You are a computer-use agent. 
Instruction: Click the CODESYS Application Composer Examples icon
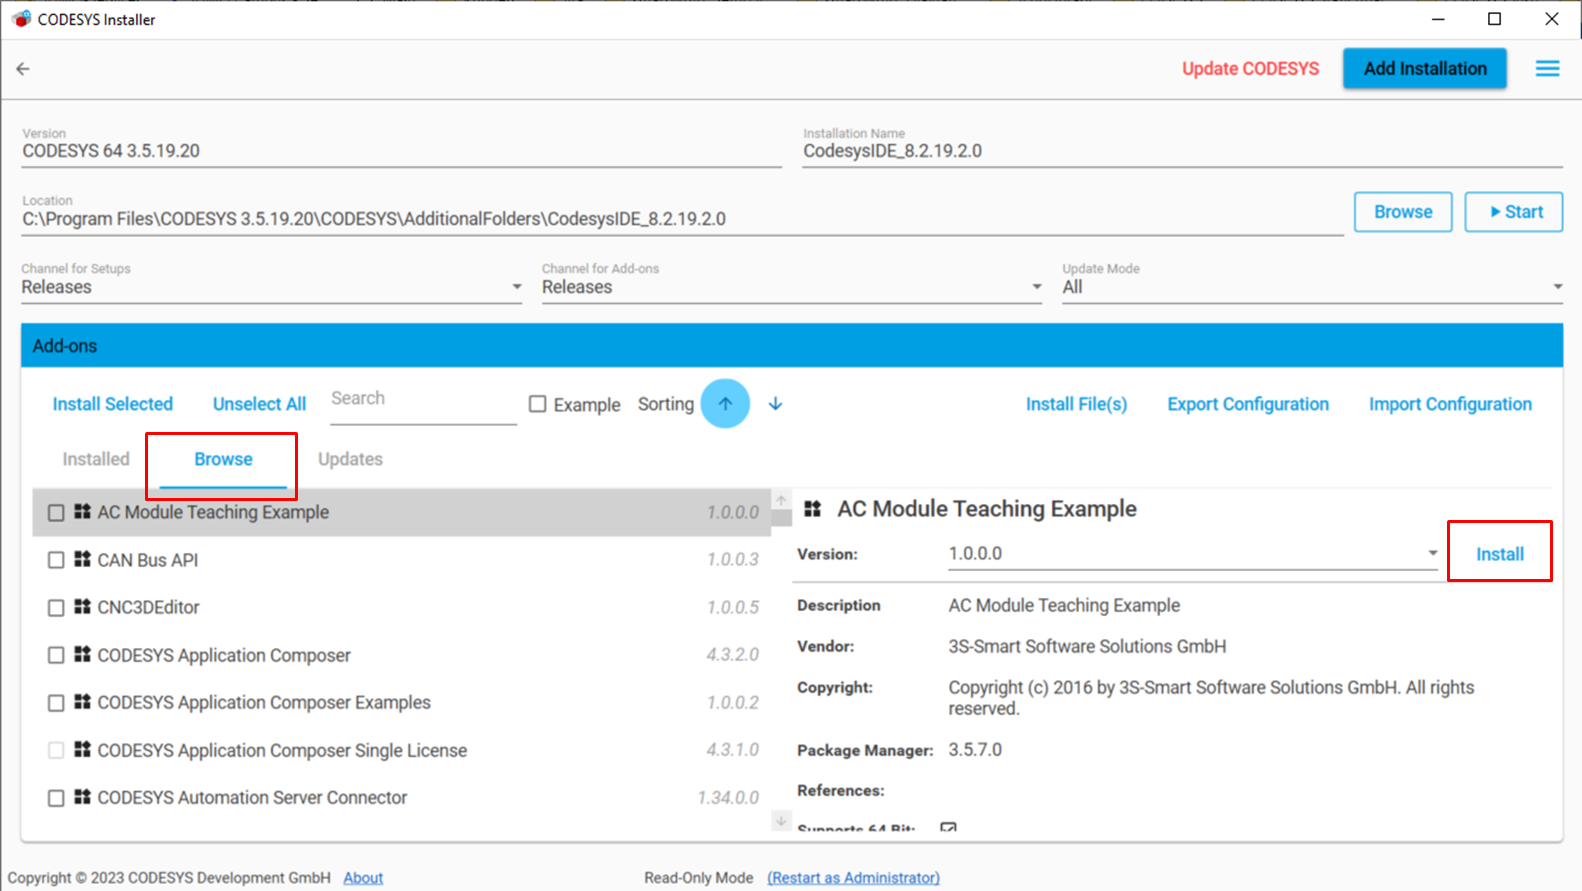[83, 702]
